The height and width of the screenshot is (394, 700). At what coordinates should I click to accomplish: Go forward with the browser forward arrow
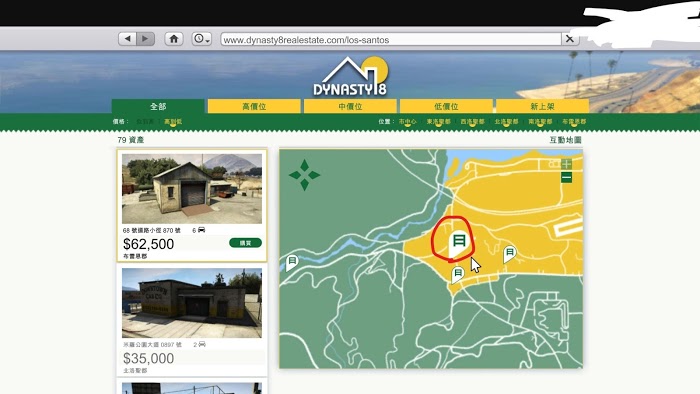point(146,39)
